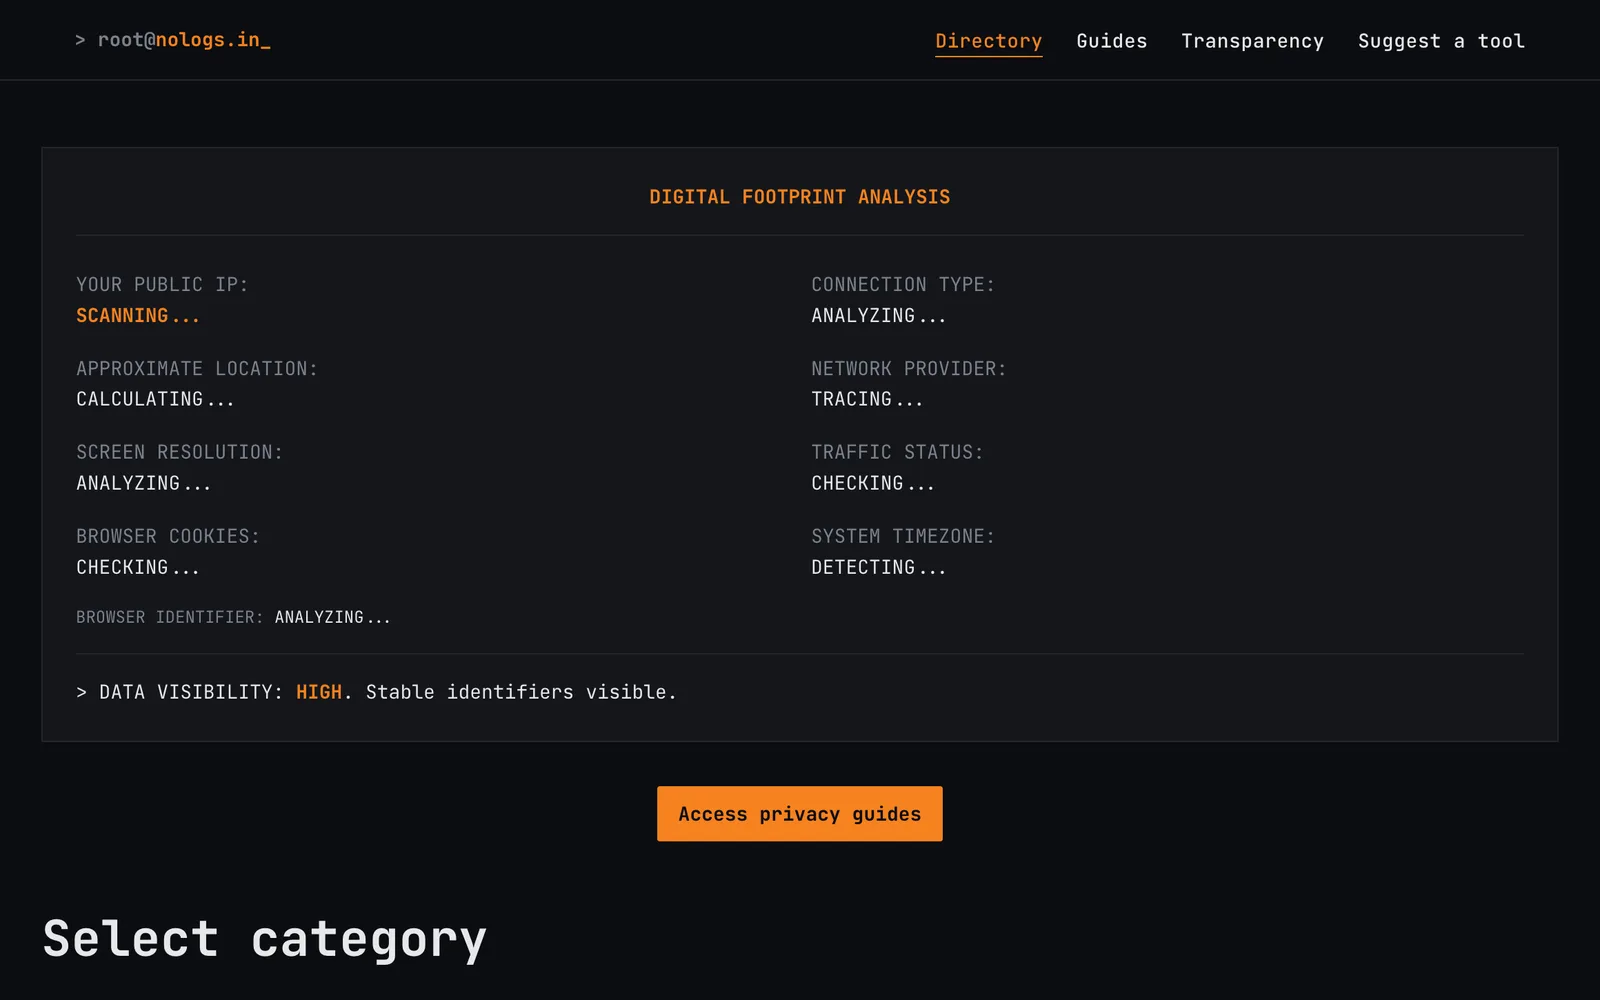This screenshot has height=1000, width=1600.
Task: Click the TRAFFIC STATUS label
Action: click(897, 452)
